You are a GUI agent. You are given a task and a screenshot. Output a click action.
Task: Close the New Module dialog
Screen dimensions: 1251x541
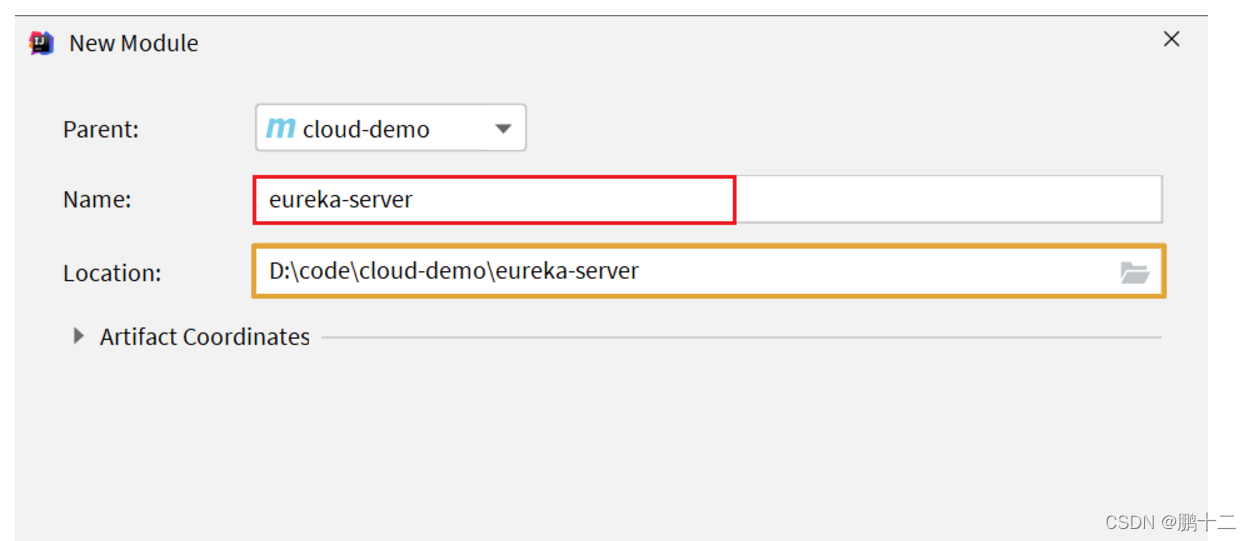(x=1171, y=39)
